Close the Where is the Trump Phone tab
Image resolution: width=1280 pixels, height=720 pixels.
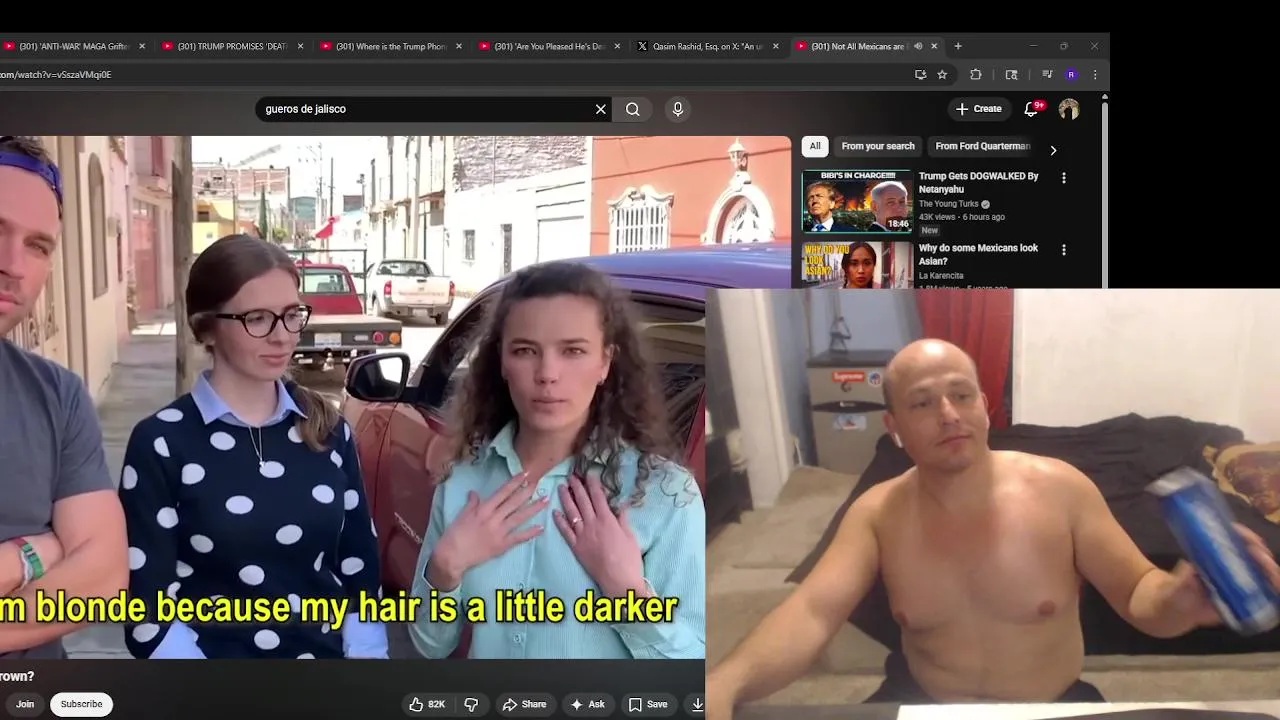click(x=459, y=46)
